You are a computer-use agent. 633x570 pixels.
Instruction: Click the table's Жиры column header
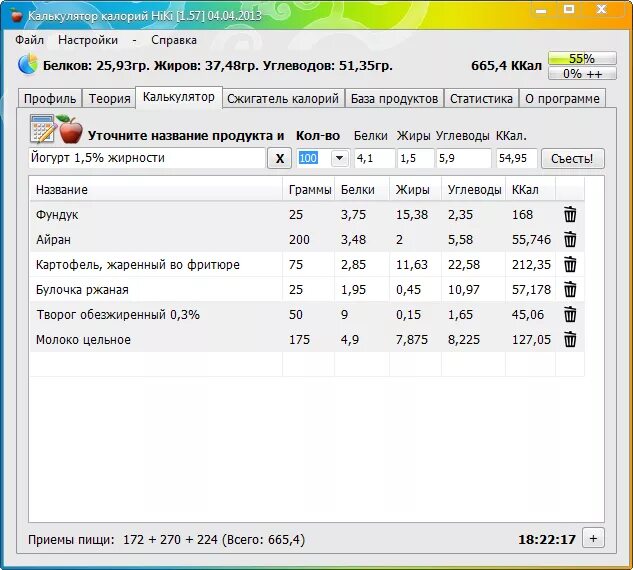(415, 189)
